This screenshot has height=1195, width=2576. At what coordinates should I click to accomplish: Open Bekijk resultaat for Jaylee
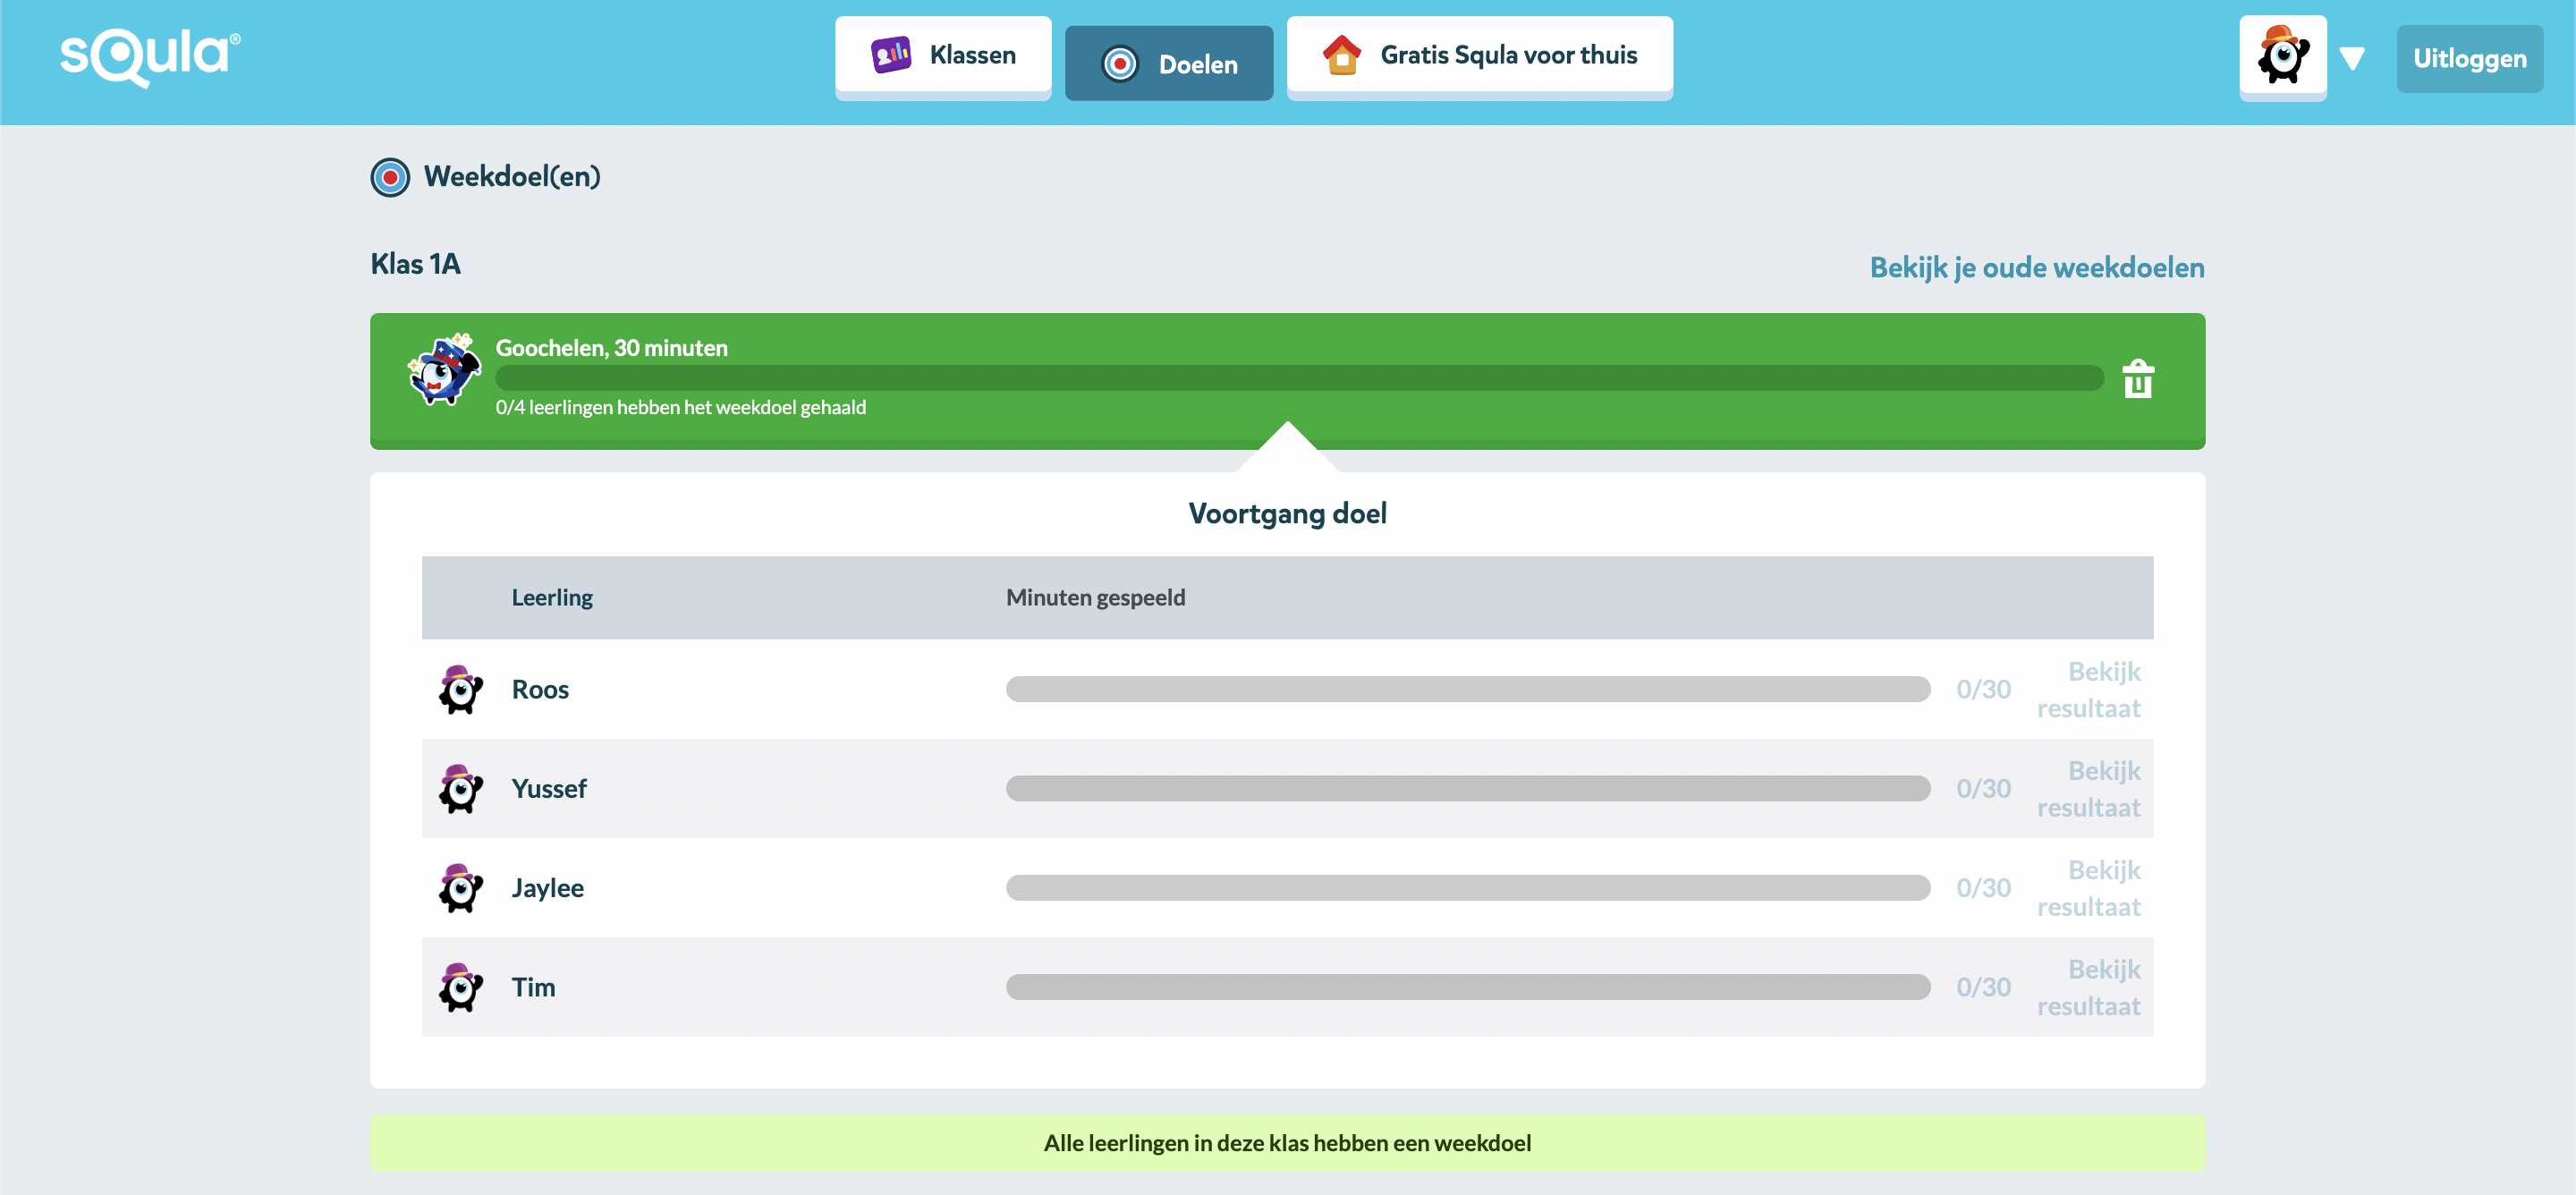(x=2089, y=887)
